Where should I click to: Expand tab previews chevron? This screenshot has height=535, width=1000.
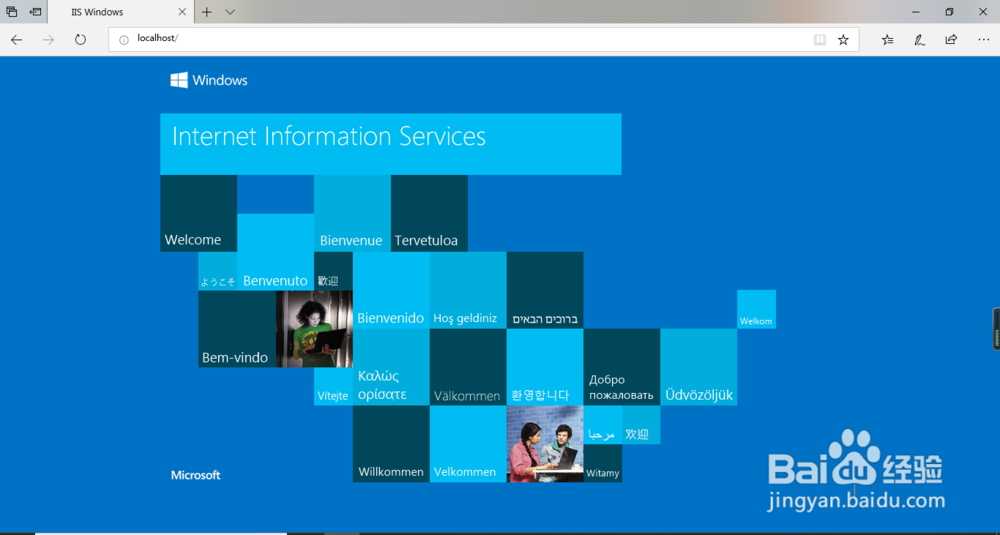[x=230, y=11]
